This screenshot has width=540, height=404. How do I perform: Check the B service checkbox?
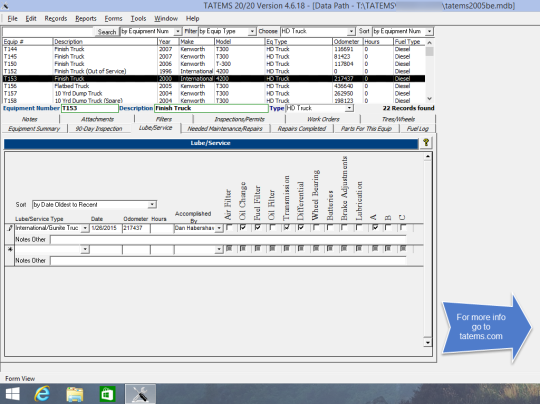point(388,228)
